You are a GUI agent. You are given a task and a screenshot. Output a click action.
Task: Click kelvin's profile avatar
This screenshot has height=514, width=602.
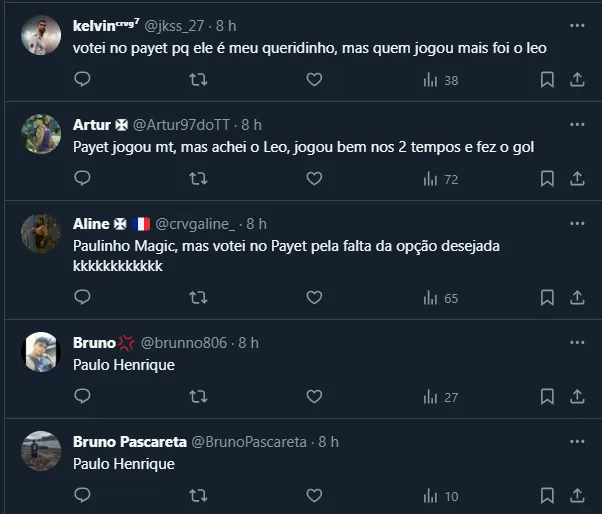coord(41,35)
